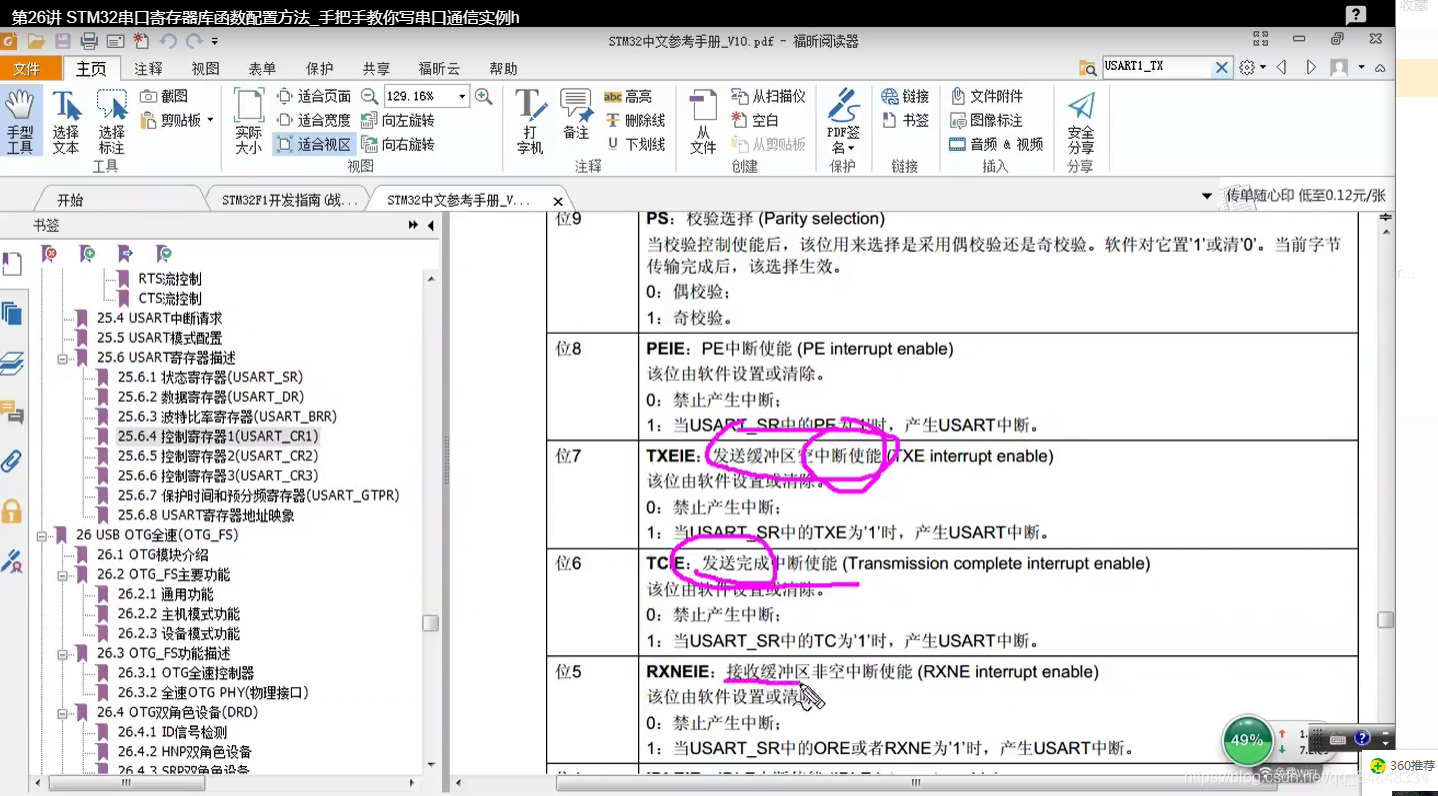This screenshot has width=1438, height=796.
Task: Click the bookmarks panel vertical scrollbar thumb
Action: point(430,623)
